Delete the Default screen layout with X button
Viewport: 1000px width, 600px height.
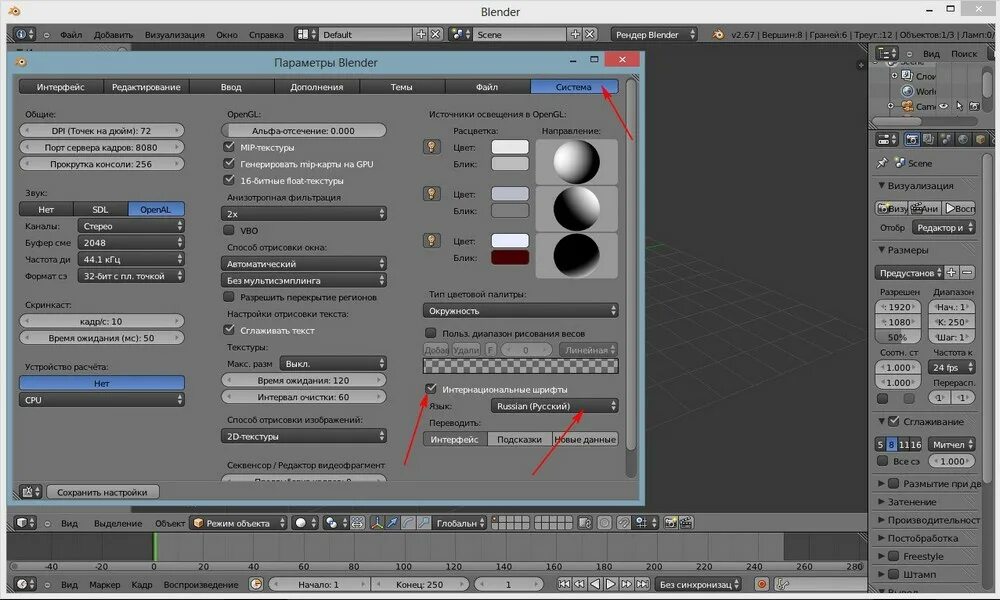point(436,34)
